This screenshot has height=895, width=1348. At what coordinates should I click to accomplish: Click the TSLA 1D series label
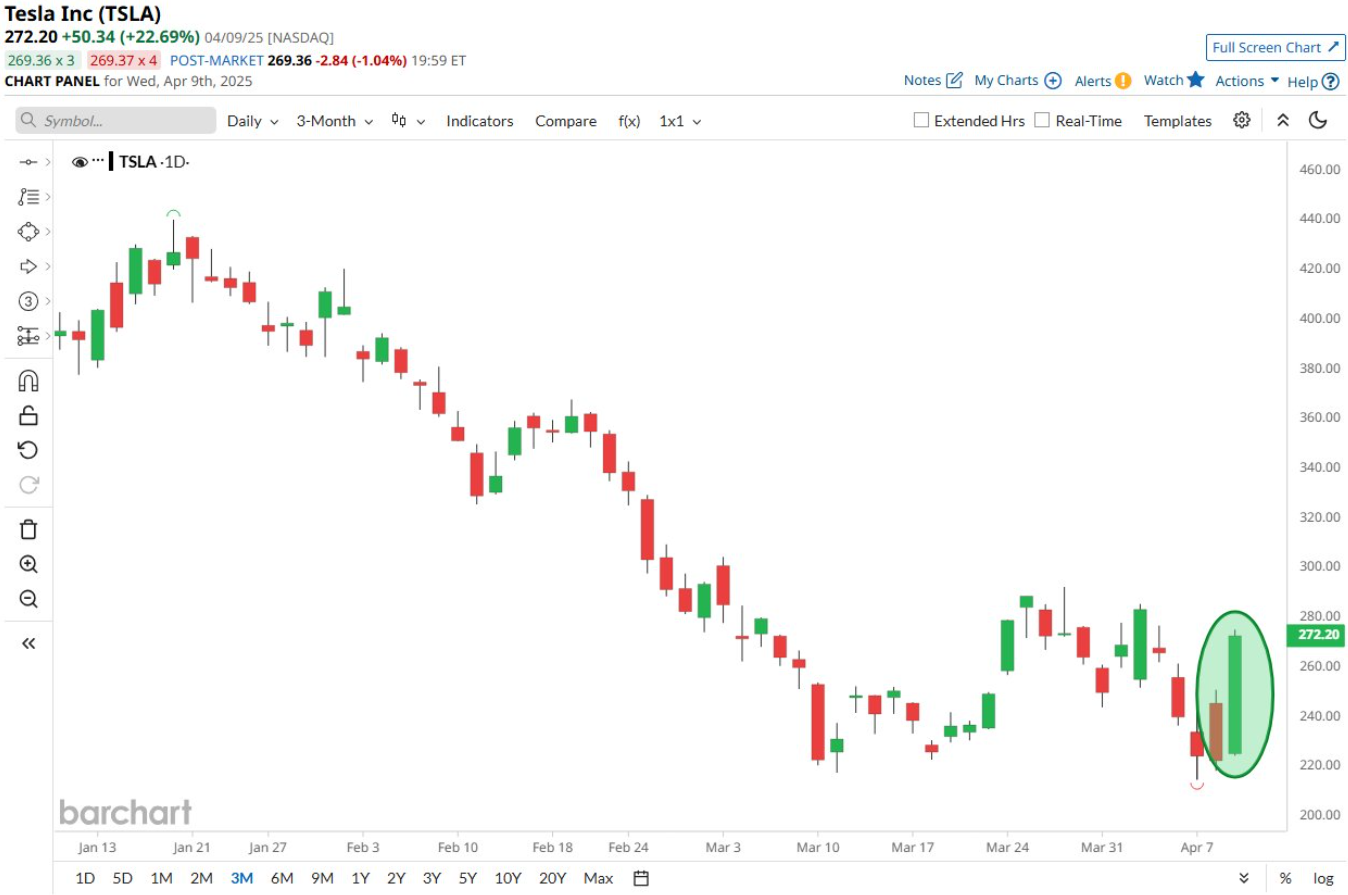point(154,161)
